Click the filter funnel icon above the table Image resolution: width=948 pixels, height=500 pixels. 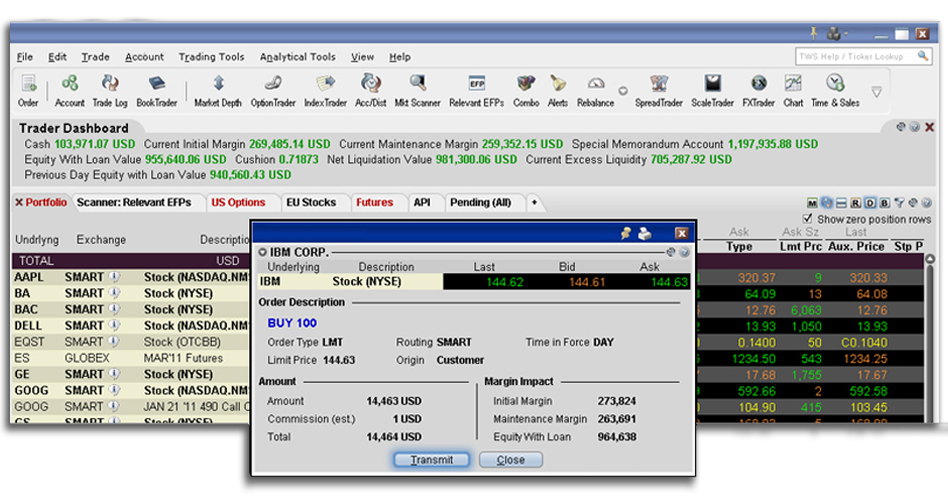click(x=900, y=203)
